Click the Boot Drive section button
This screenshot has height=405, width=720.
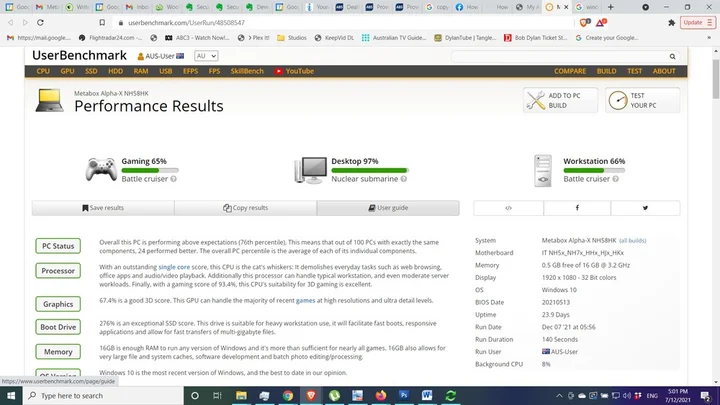click(x=58, y=327)
